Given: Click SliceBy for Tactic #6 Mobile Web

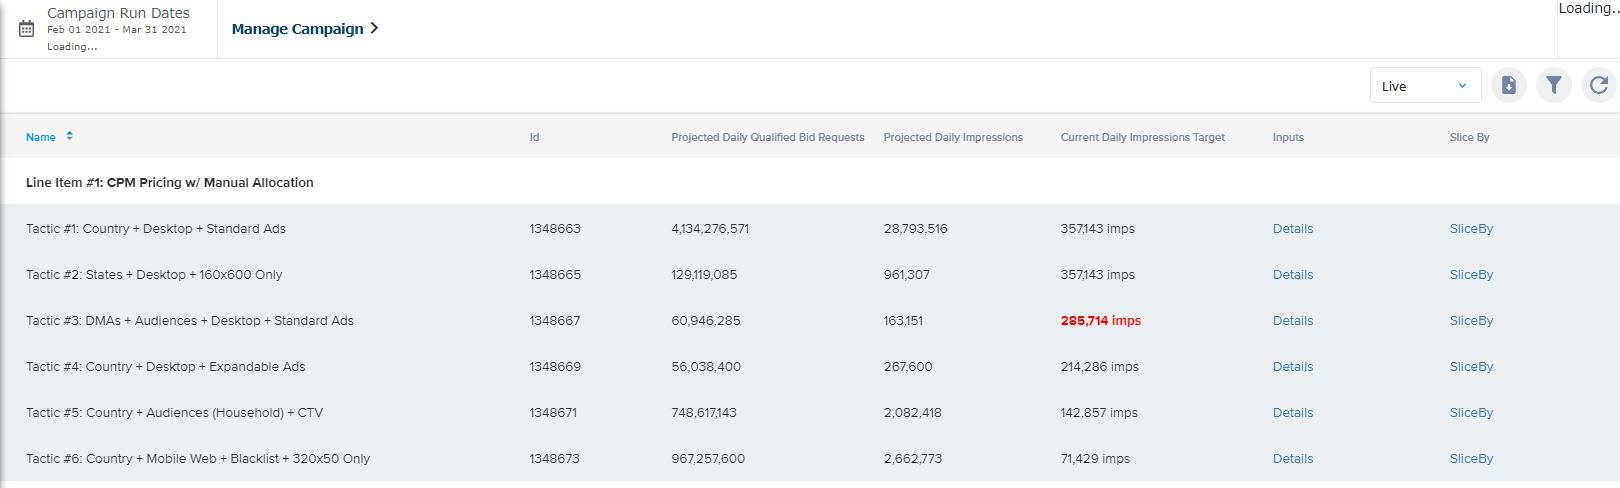Looking at the screenshot, I should [1470, 459].
